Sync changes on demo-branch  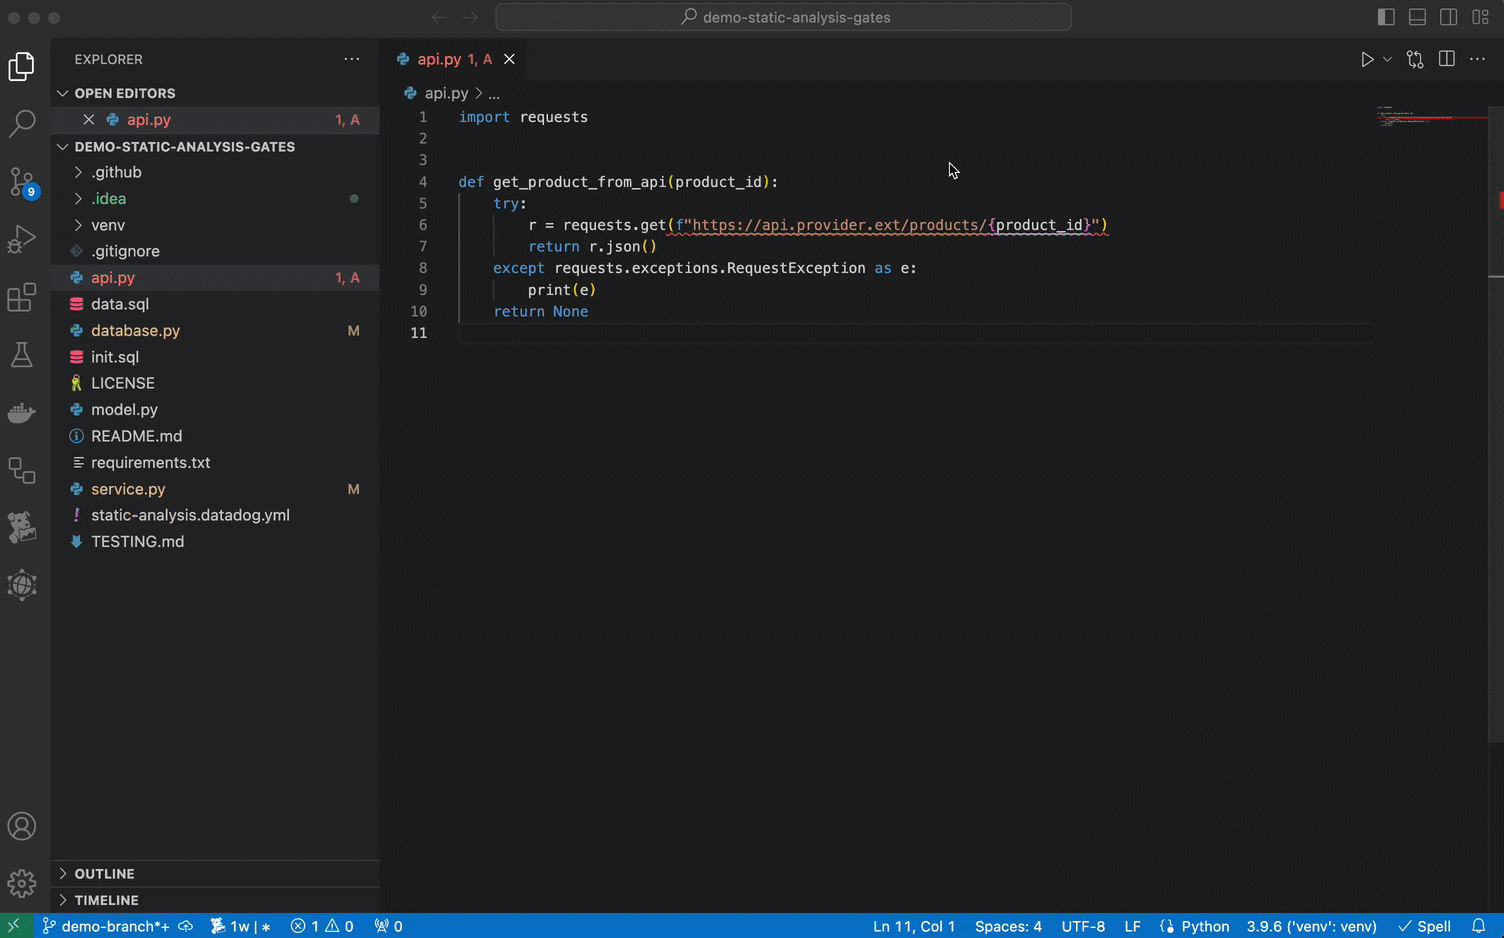point(185,926)
